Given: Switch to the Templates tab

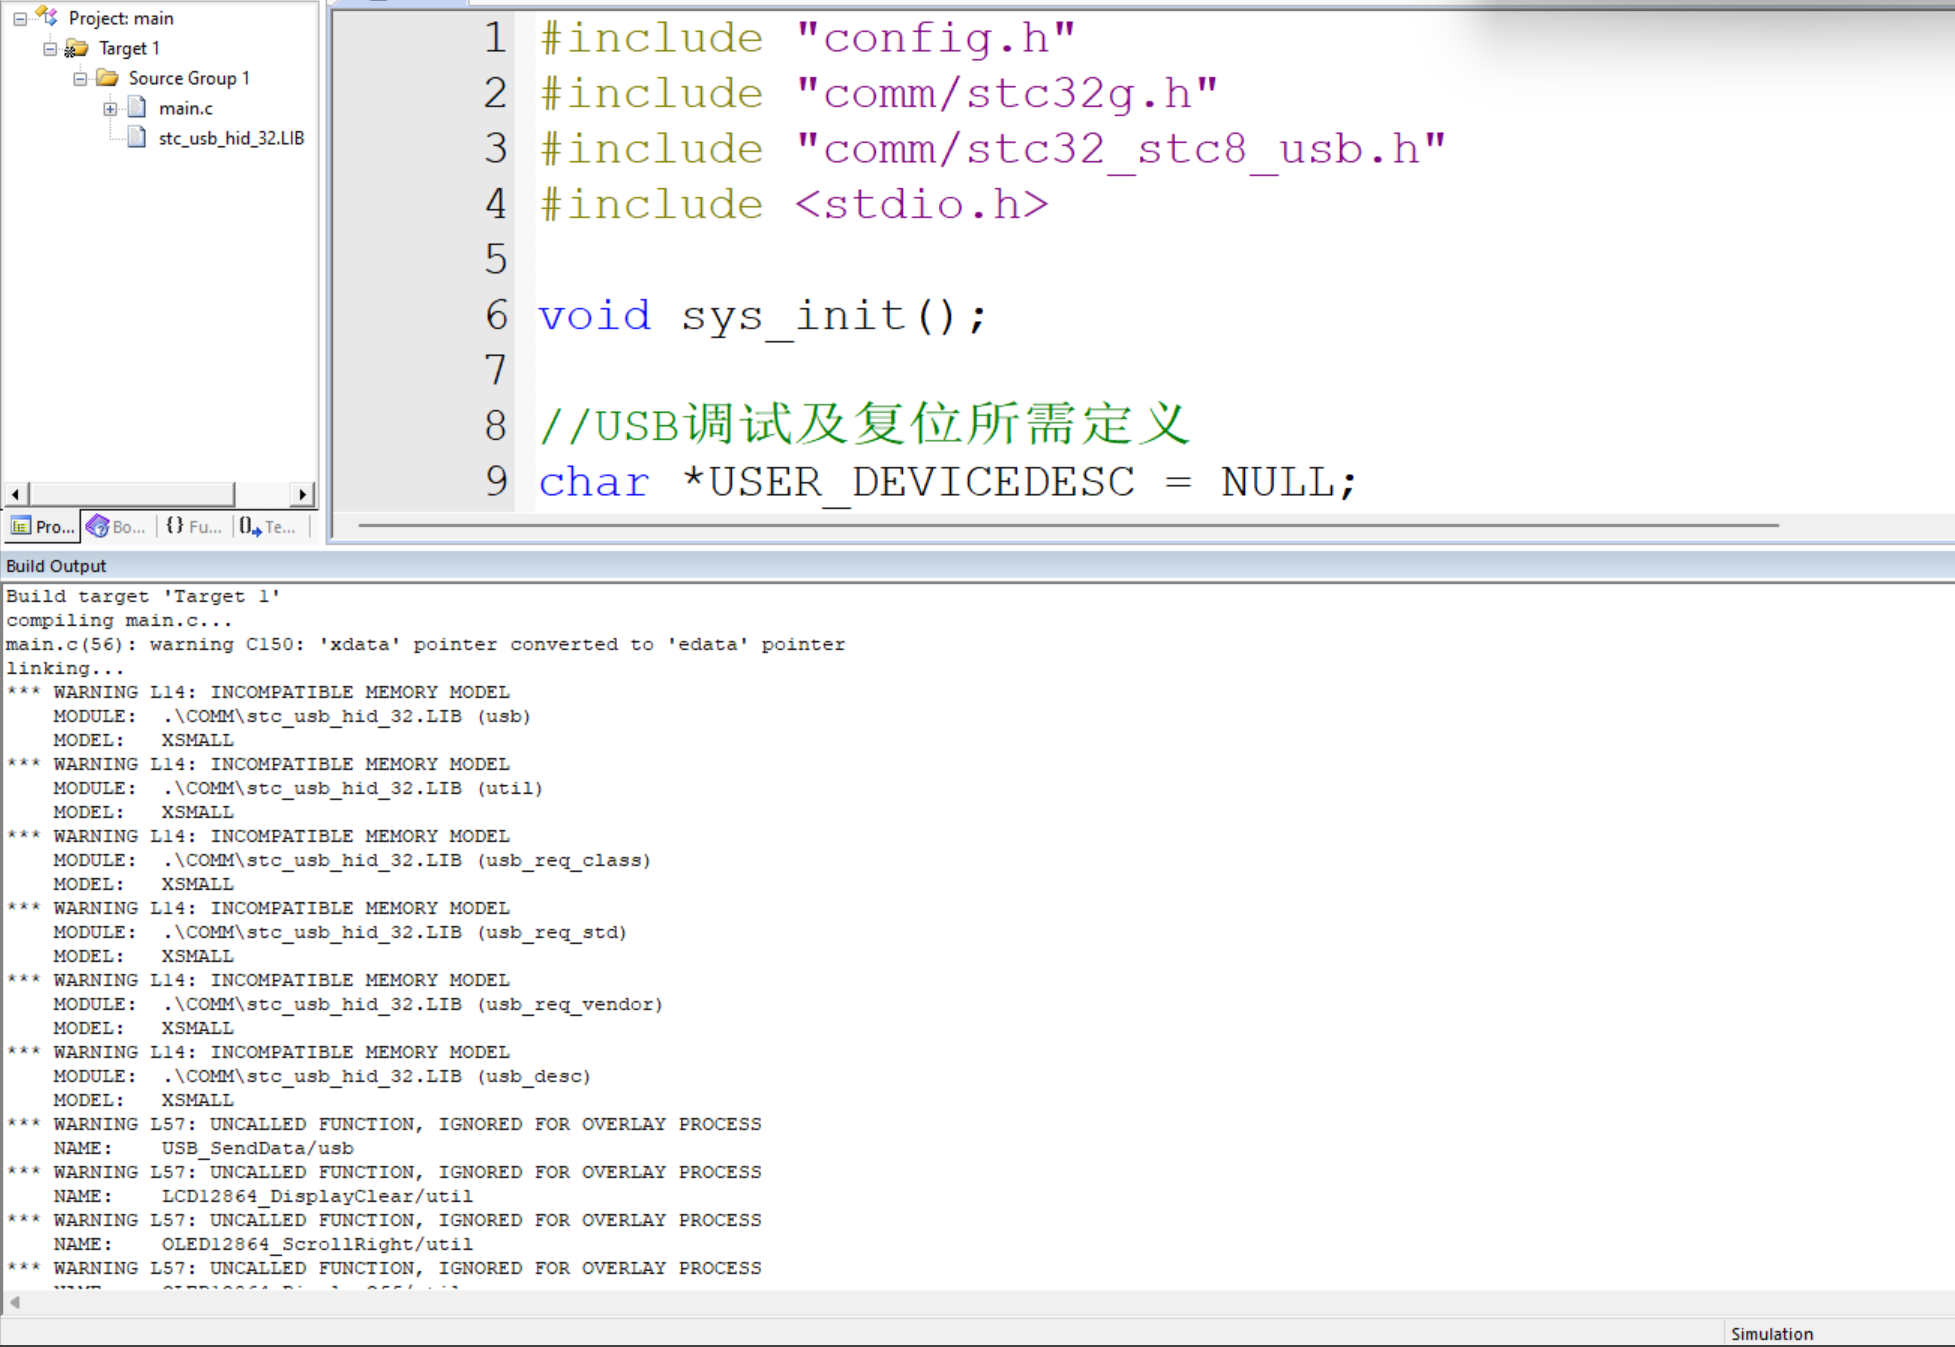Looking at the screenshot, I should [x=268, y=526].
